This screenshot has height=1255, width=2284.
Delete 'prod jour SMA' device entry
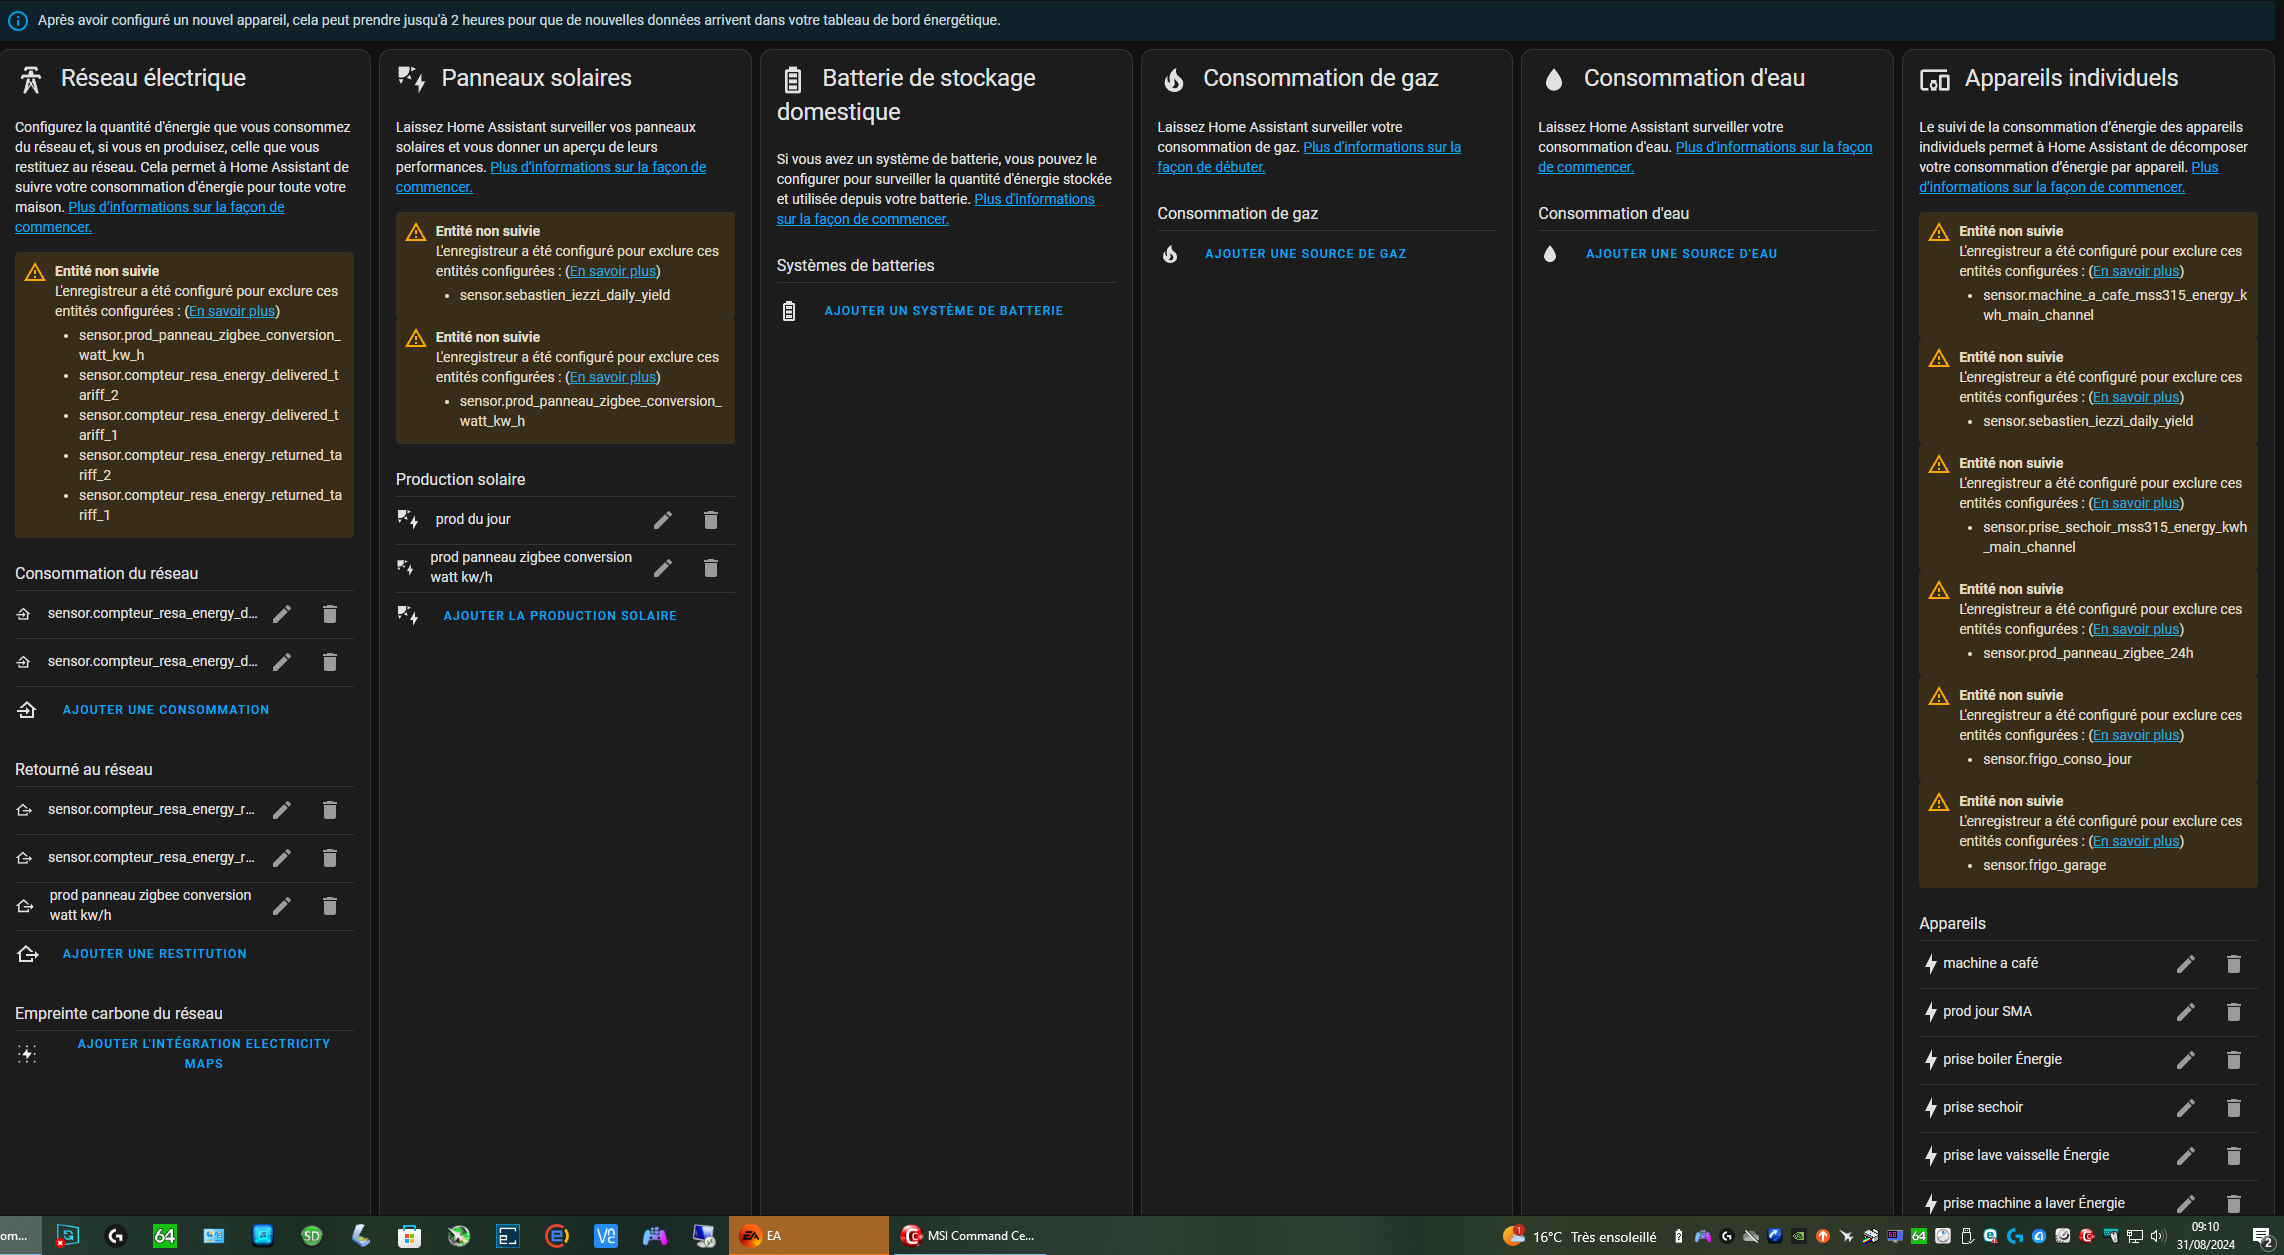click(2233, 1012)
